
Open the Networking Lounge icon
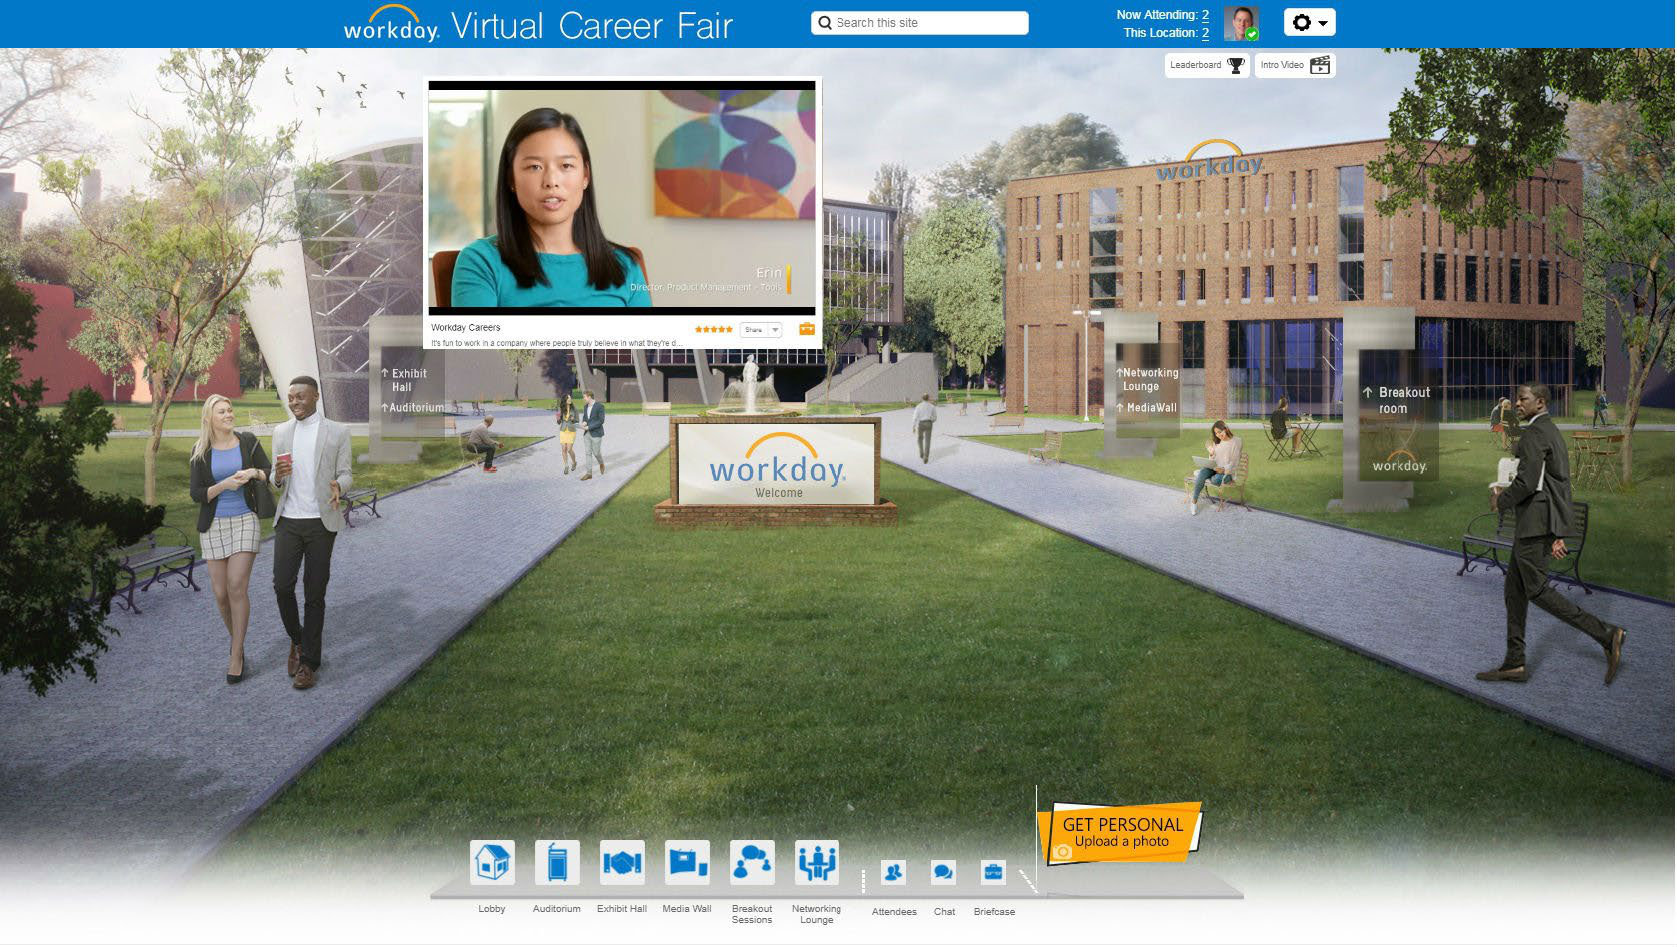[817, 862]
